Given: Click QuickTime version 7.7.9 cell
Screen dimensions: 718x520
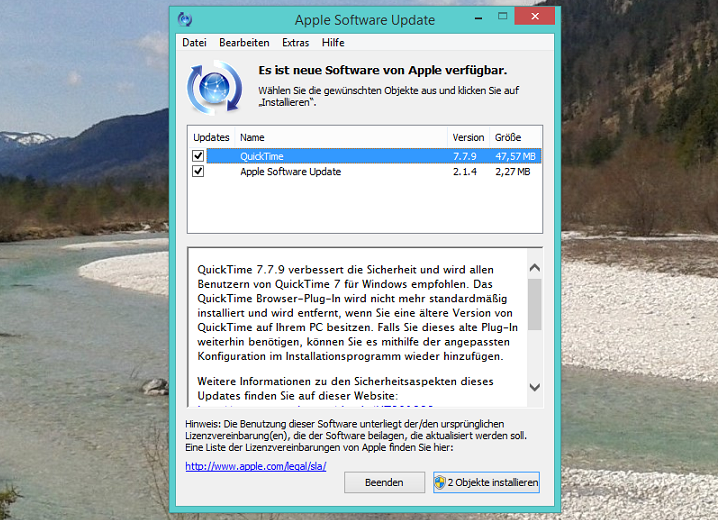Looking at the screenshot, I should (x=465, y=156).
